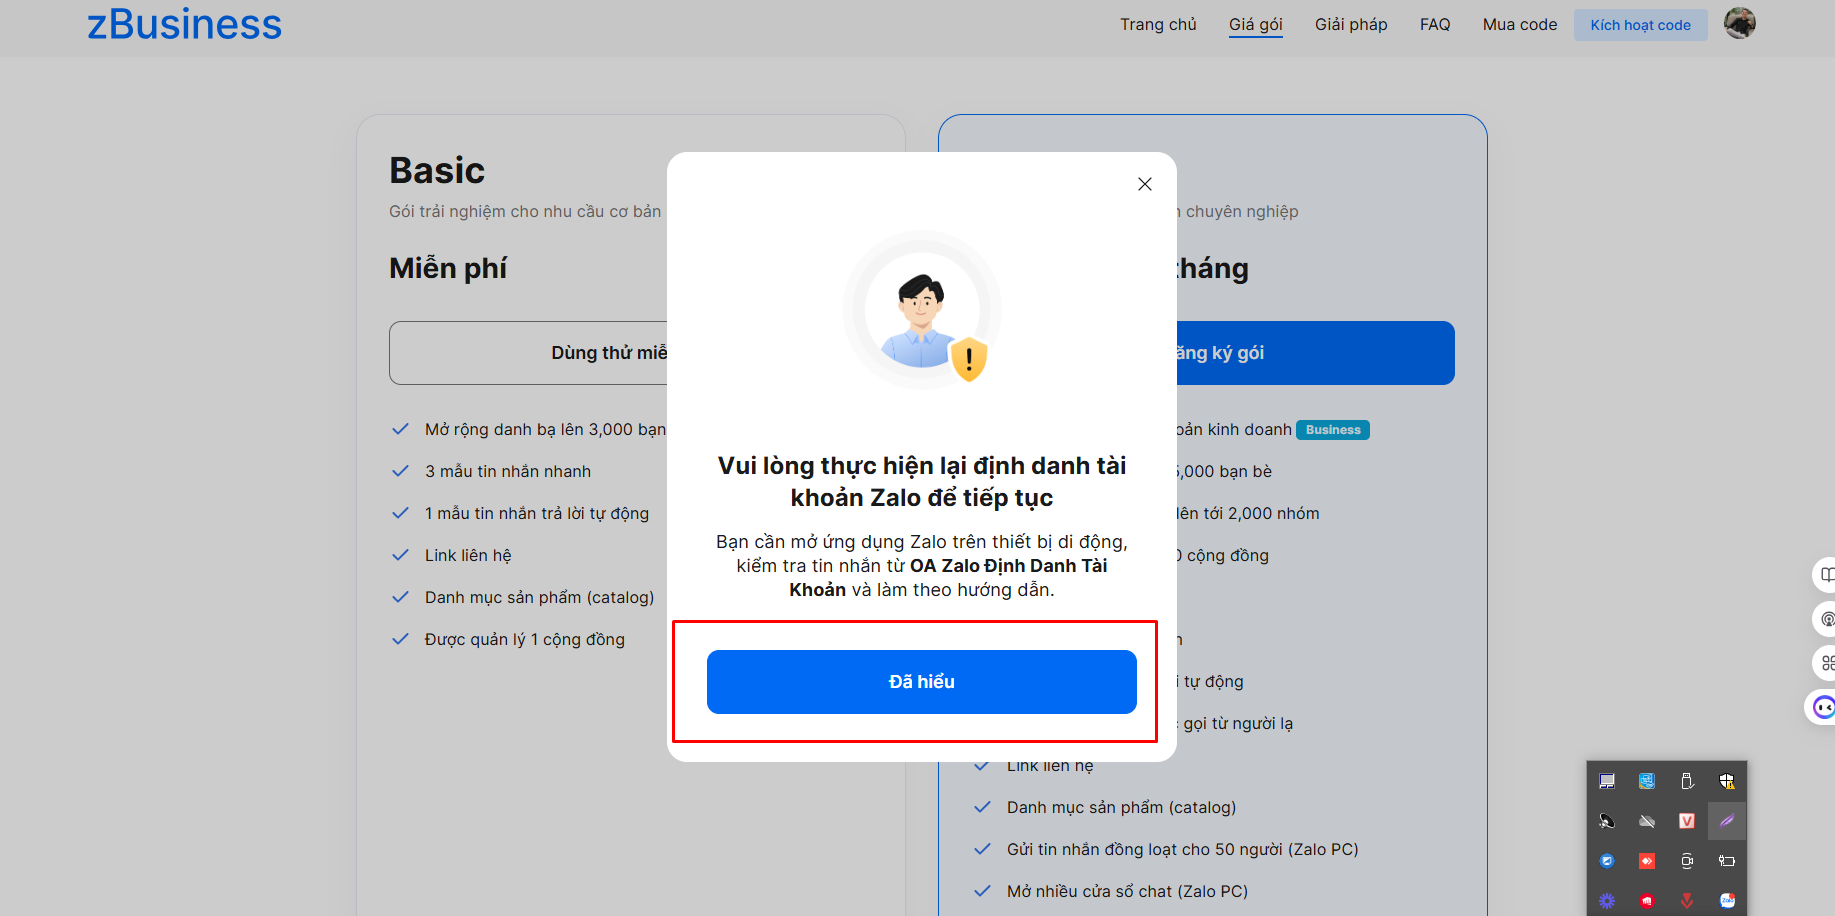This screenshot has height=916, width=1835.
Task: Click checkmark beside 'Được quản lý 1 cộng đồng'
Action: pyautogui.click(x=400, y=639)
